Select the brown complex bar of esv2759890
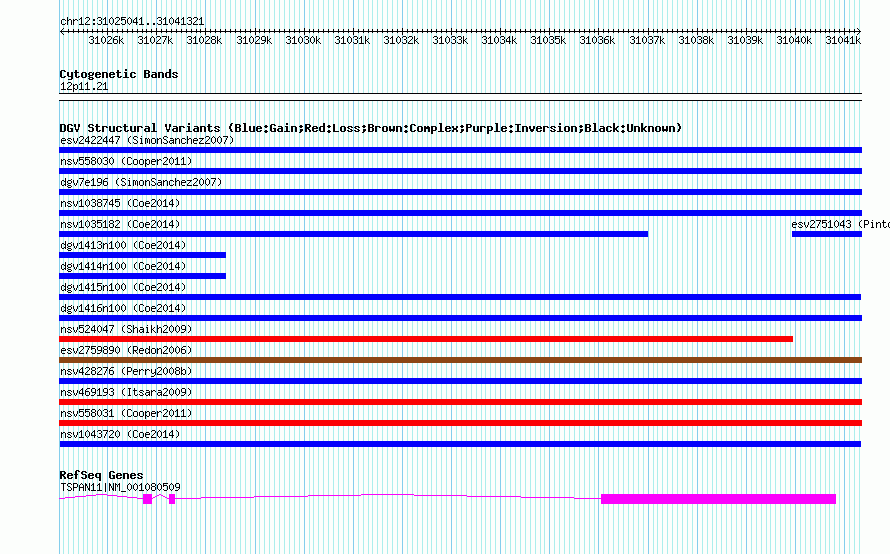Screen dimensions: 890x554 460,360
